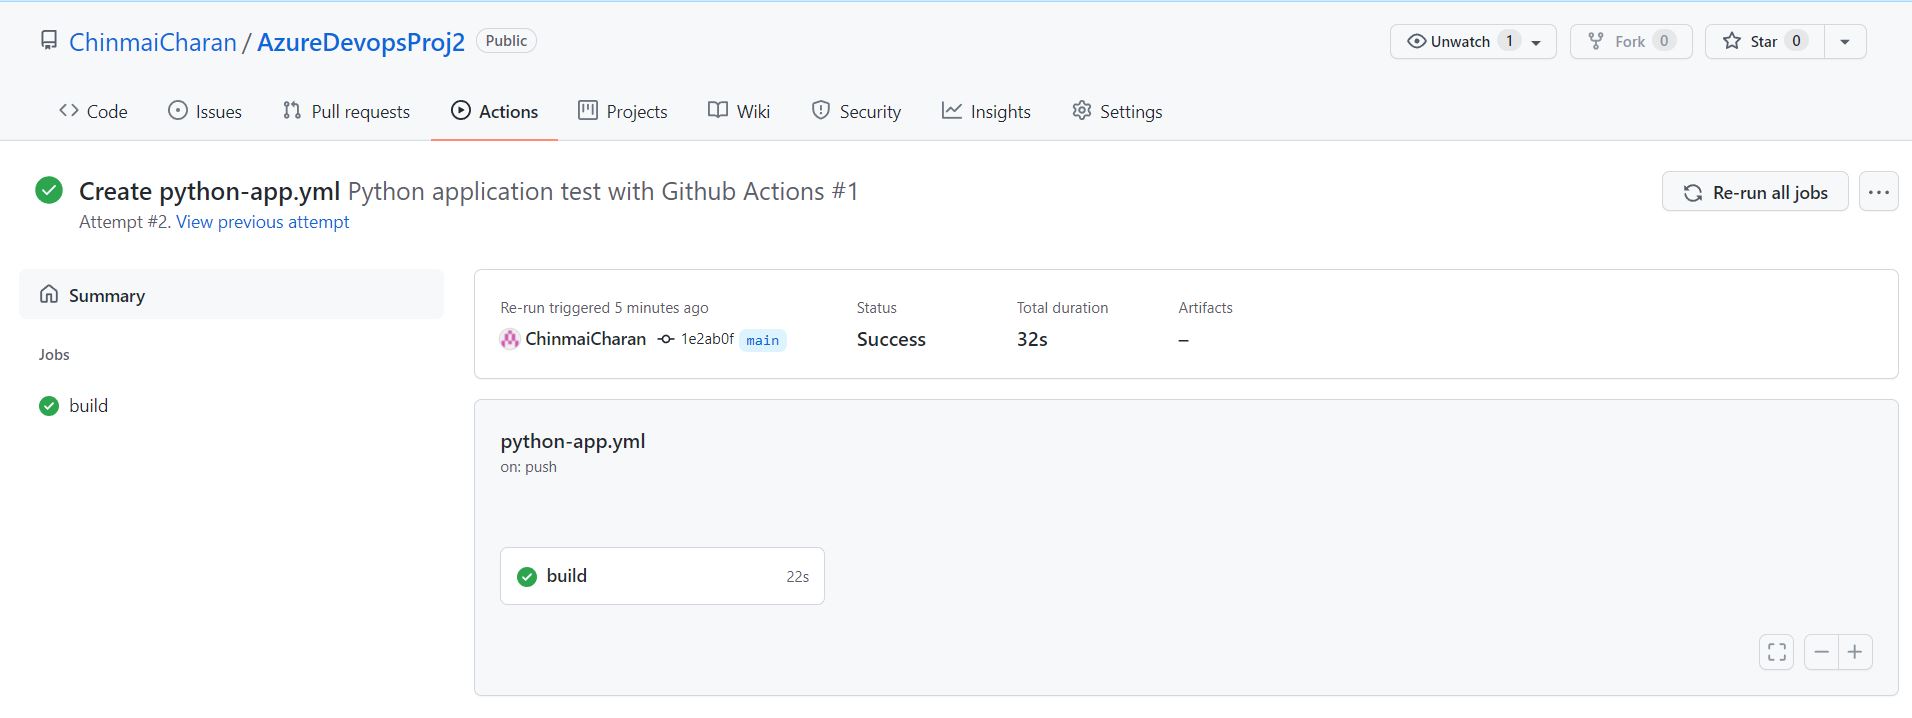Open the three-dots workflow options menu
The image size is (1912, 718).
click(1879, 192)
